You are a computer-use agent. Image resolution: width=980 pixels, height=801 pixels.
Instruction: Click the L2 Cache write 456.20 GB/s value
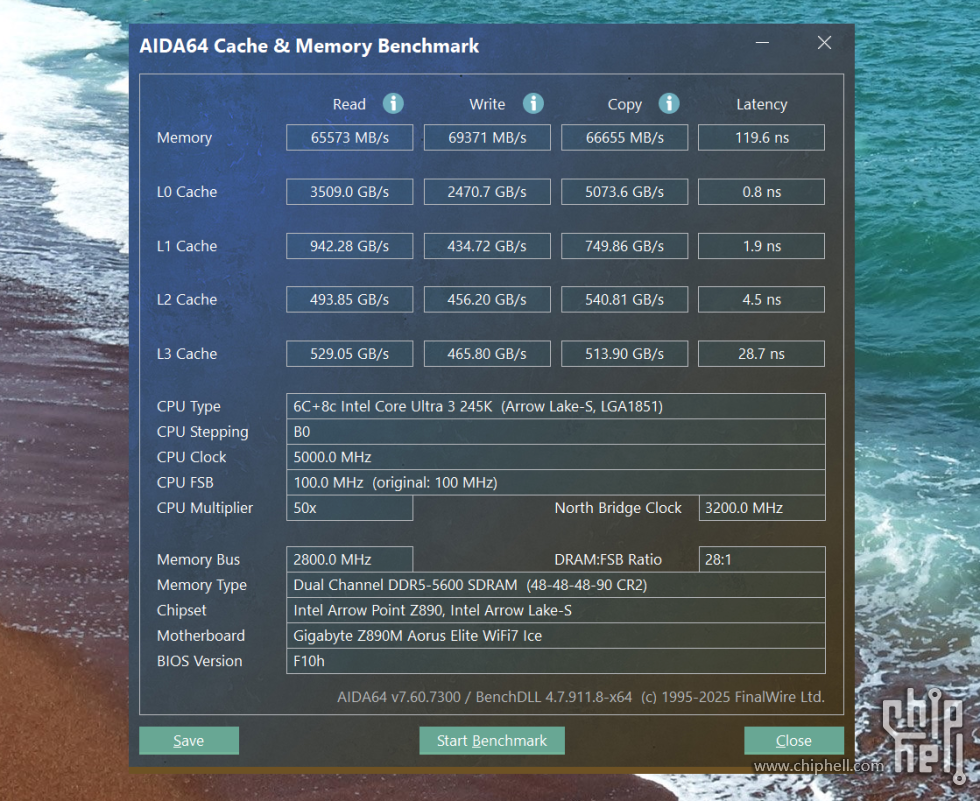coord(487,299)
